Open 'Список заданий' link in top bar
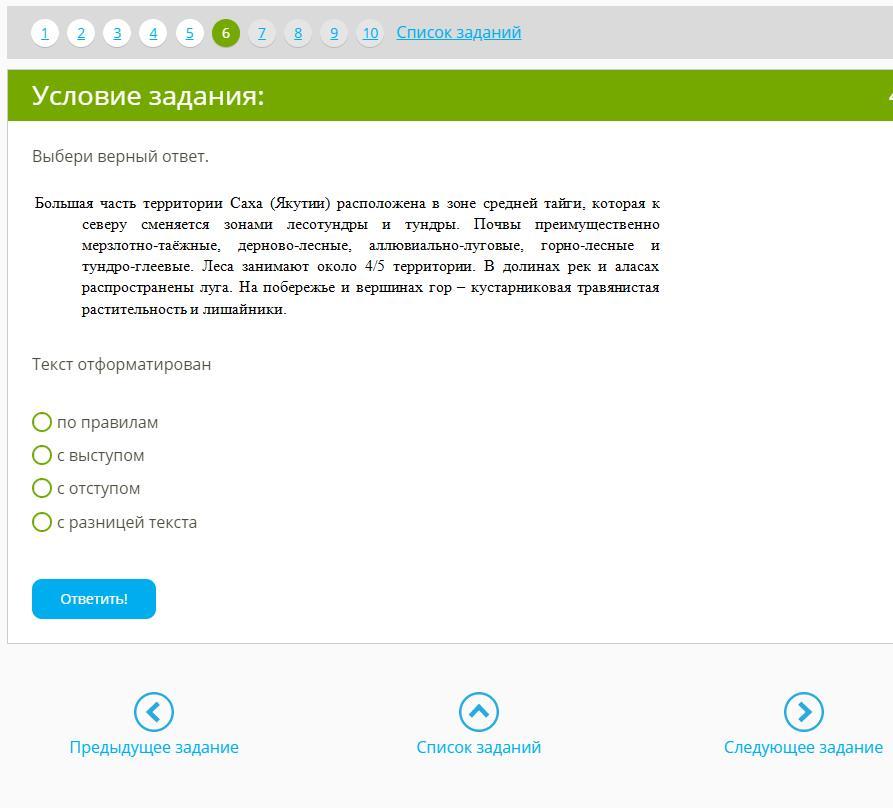Screen dimensions: 893x808 point(459,32)
